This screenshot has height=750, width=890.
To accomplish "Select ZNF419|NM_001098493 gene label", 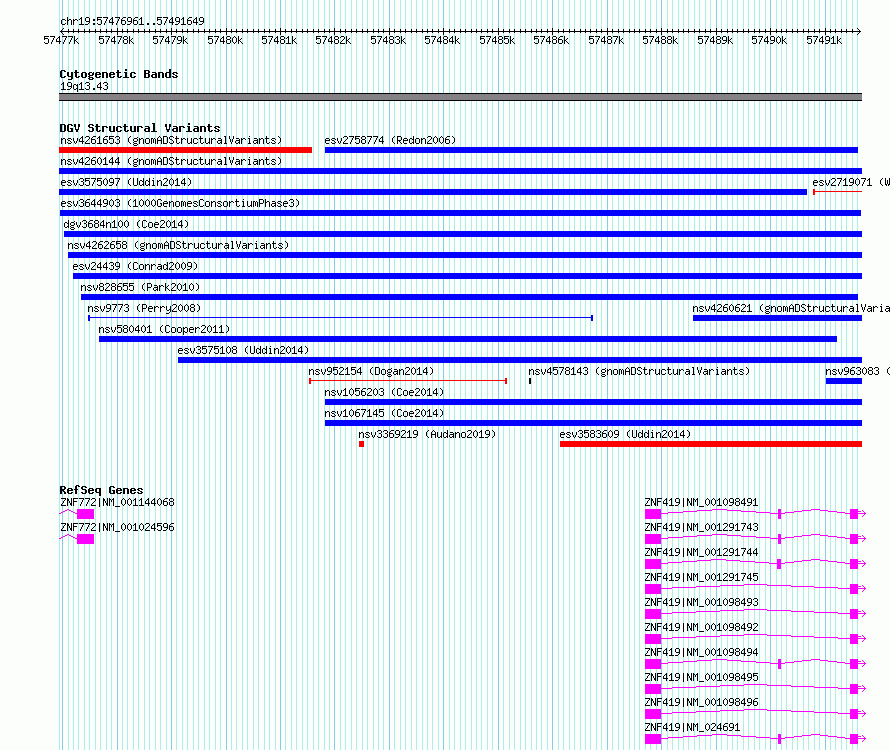I will click(702, 602).
